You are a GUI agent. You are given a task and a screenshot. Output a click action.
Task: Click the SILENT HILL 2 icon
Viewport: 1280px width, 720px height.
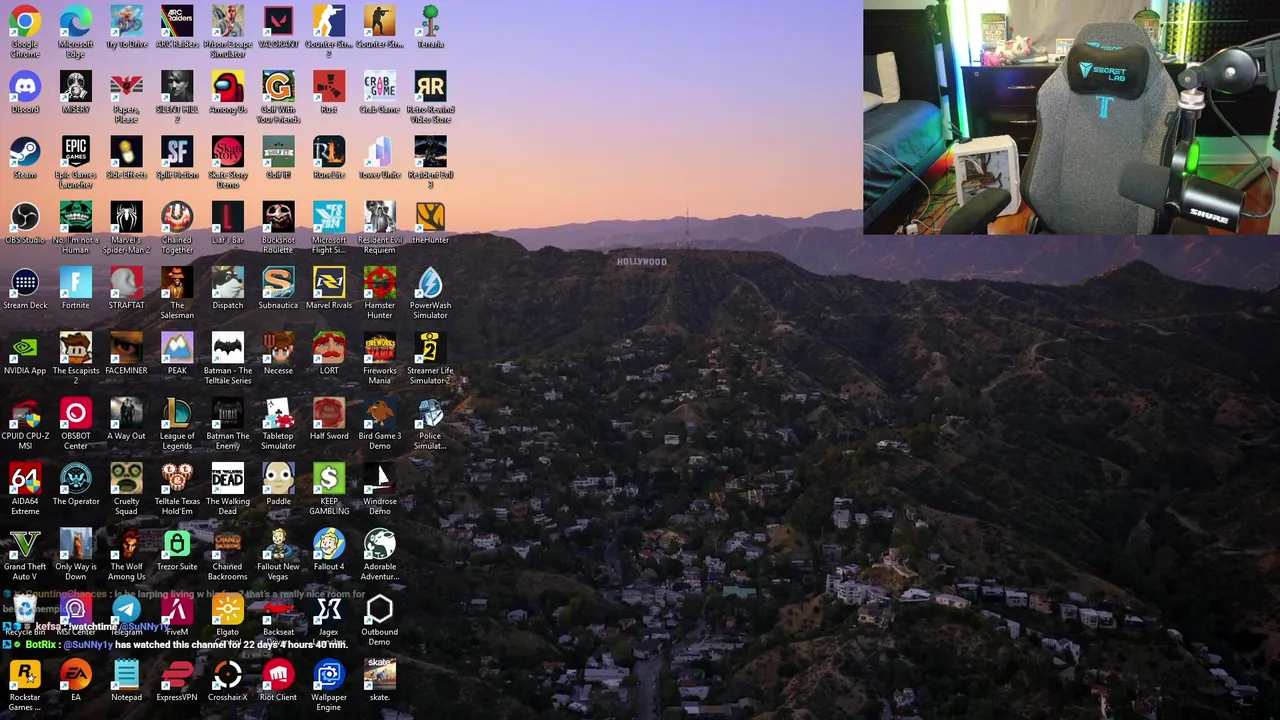pos(177,96)
